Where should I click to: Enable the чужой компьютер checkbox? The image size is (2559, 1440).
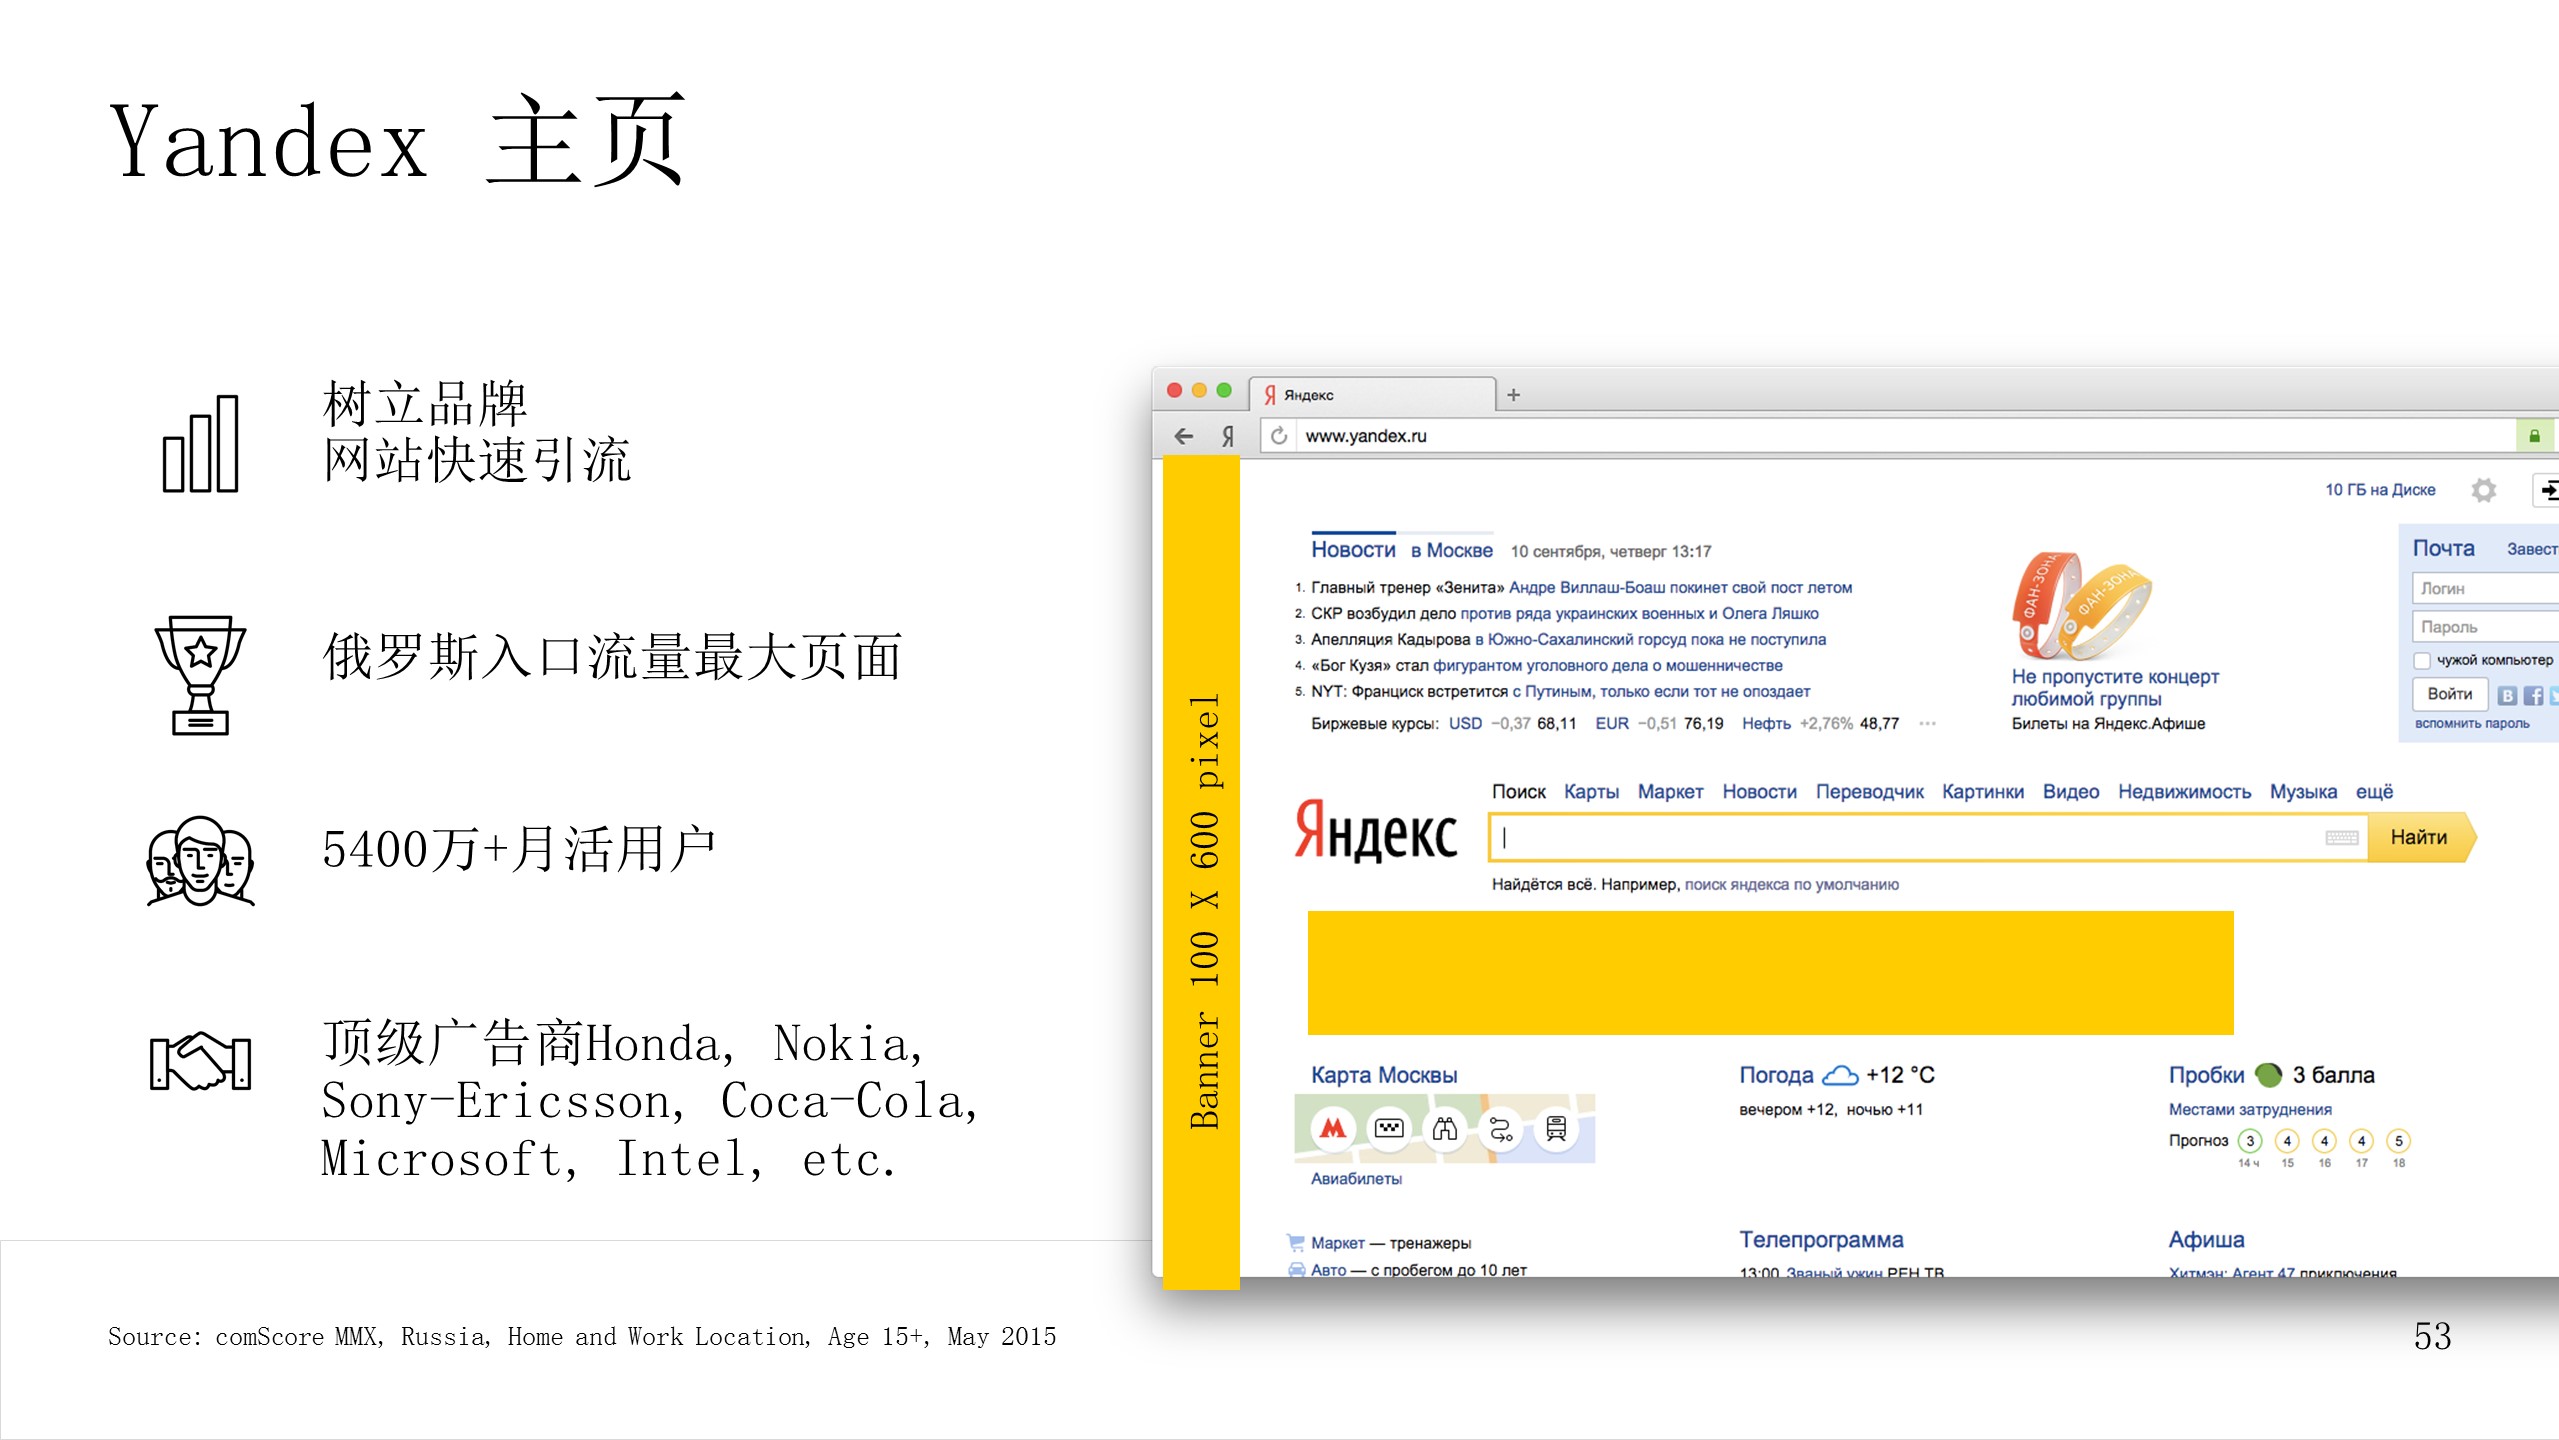point(2423,661)
